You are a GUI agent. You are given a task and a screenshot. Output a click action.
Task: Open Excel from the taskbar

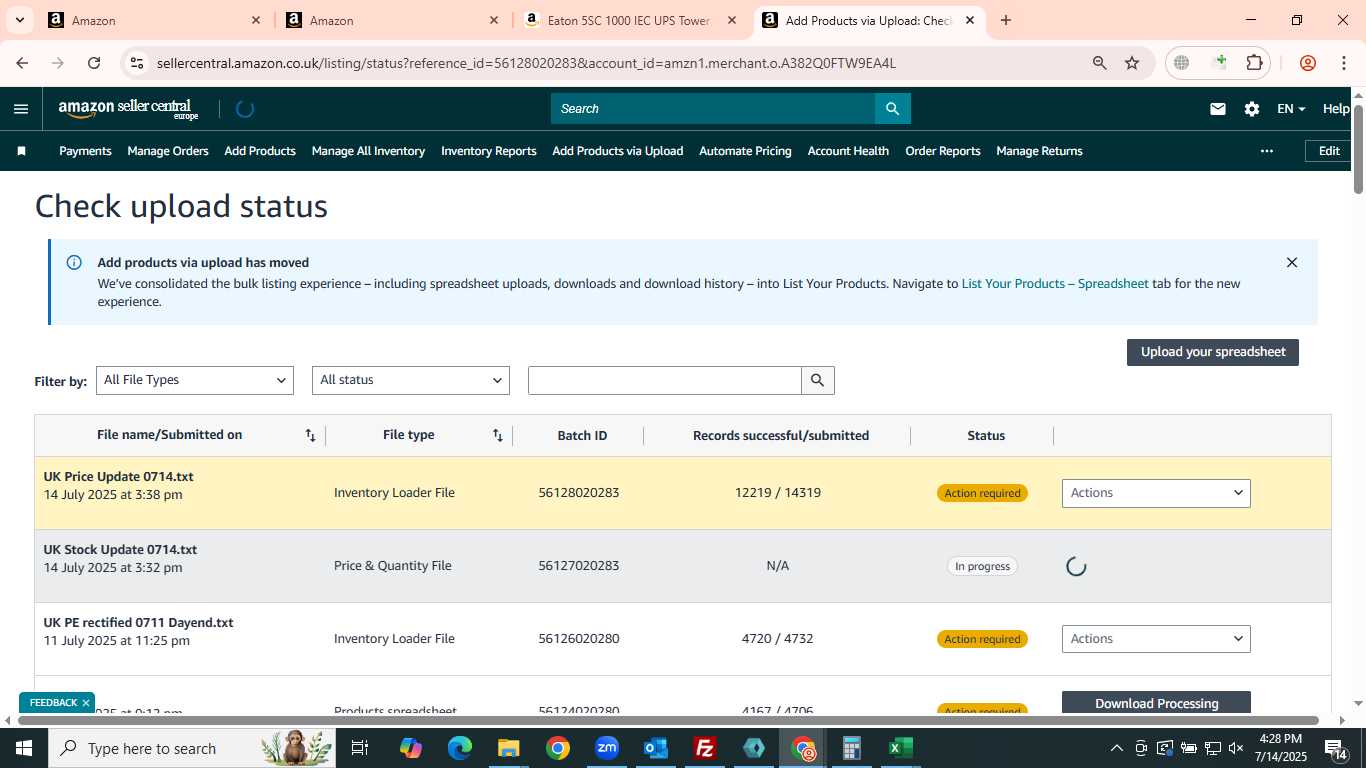point(900,748)
